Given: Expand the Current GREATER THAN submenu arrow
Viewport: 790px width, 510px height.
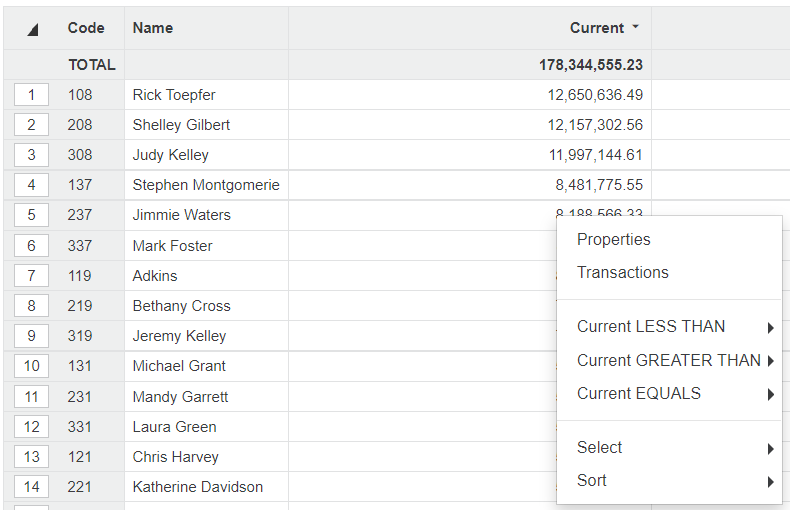Looking at the screenshot, I should pyautogui.click(x=771, y=361).
